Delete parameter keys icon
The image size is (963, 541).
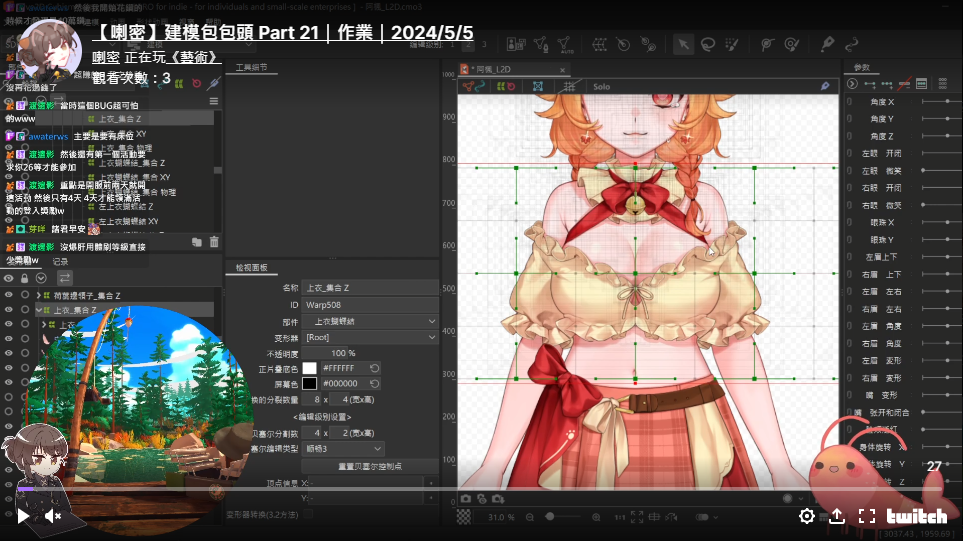(x=904, y=84)
